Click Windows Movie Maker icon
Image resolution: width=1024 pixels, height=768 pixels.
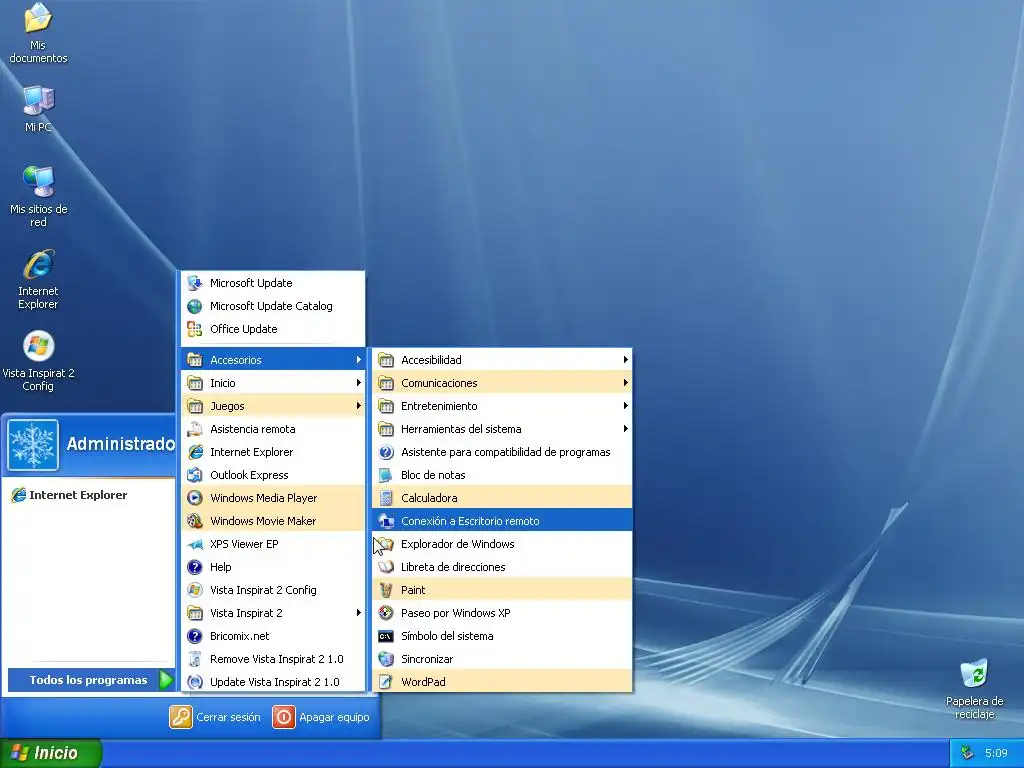click(195, 520)
